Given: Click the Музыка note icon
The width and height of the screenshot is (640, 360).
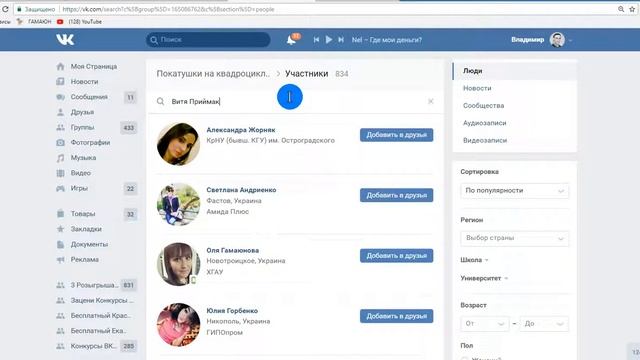Looking at the screenshot, I should tap(60, 158).
